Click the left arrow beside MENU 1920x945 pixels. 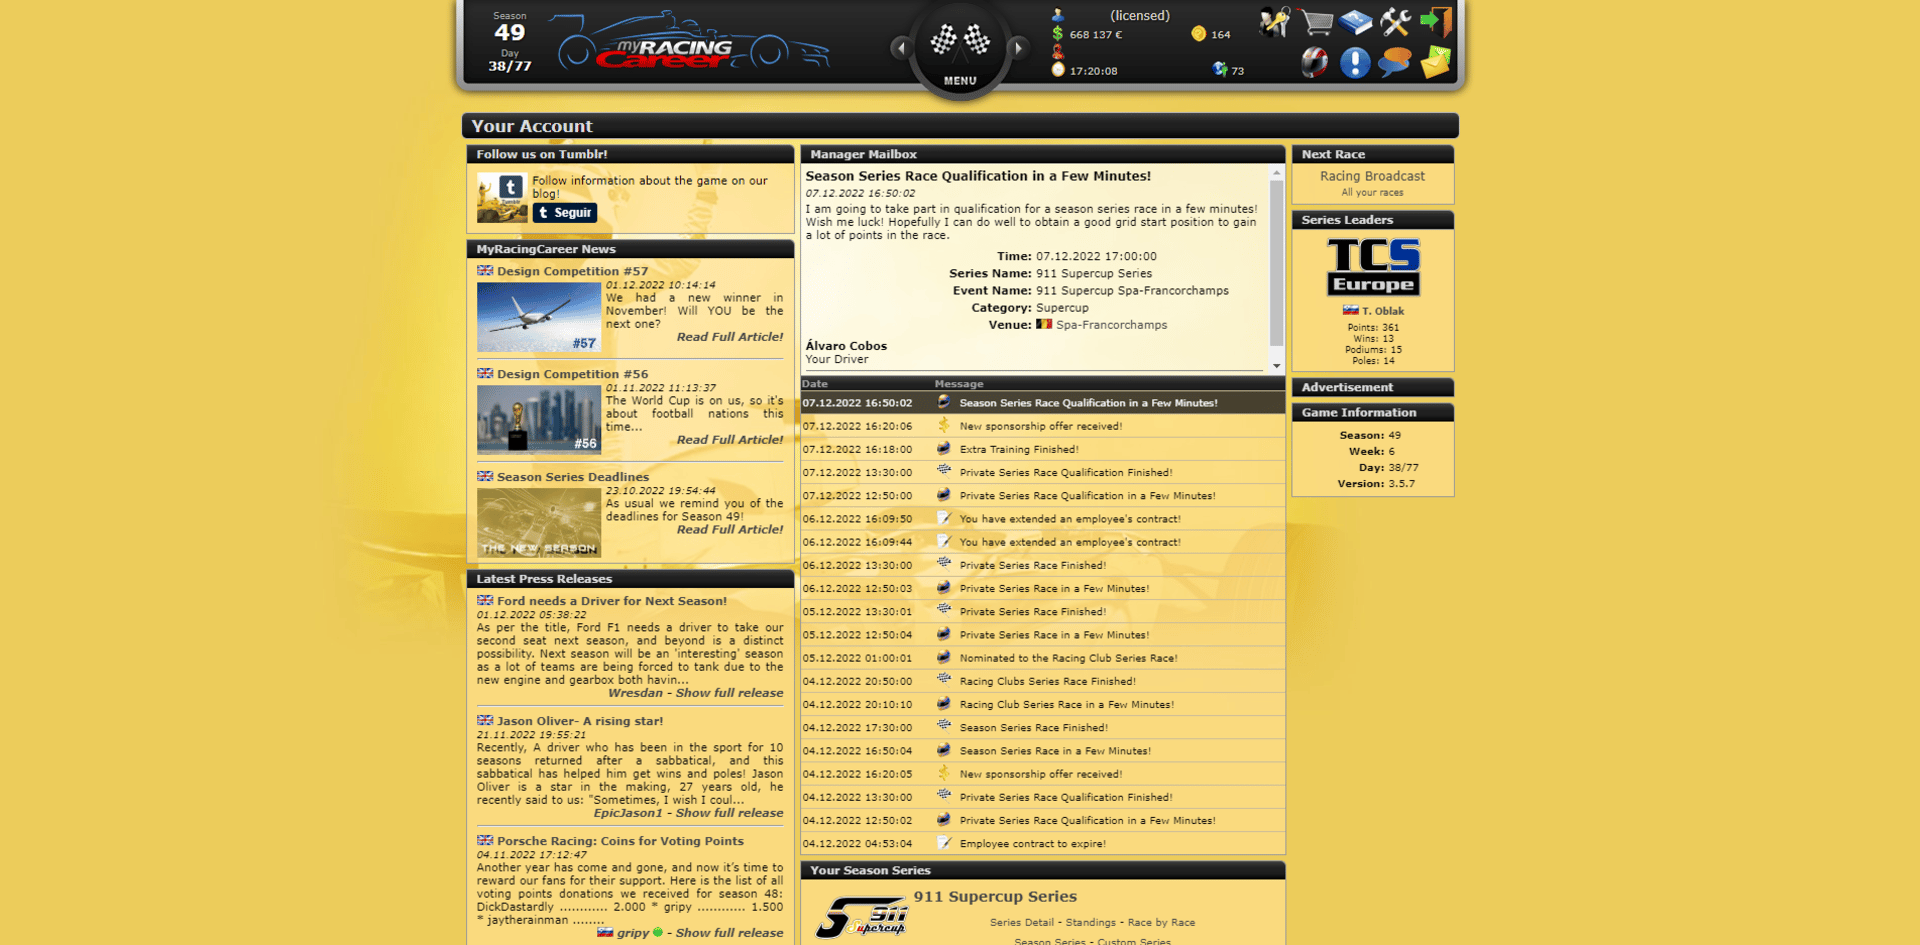pyautogui.click(x=901, y=47)
